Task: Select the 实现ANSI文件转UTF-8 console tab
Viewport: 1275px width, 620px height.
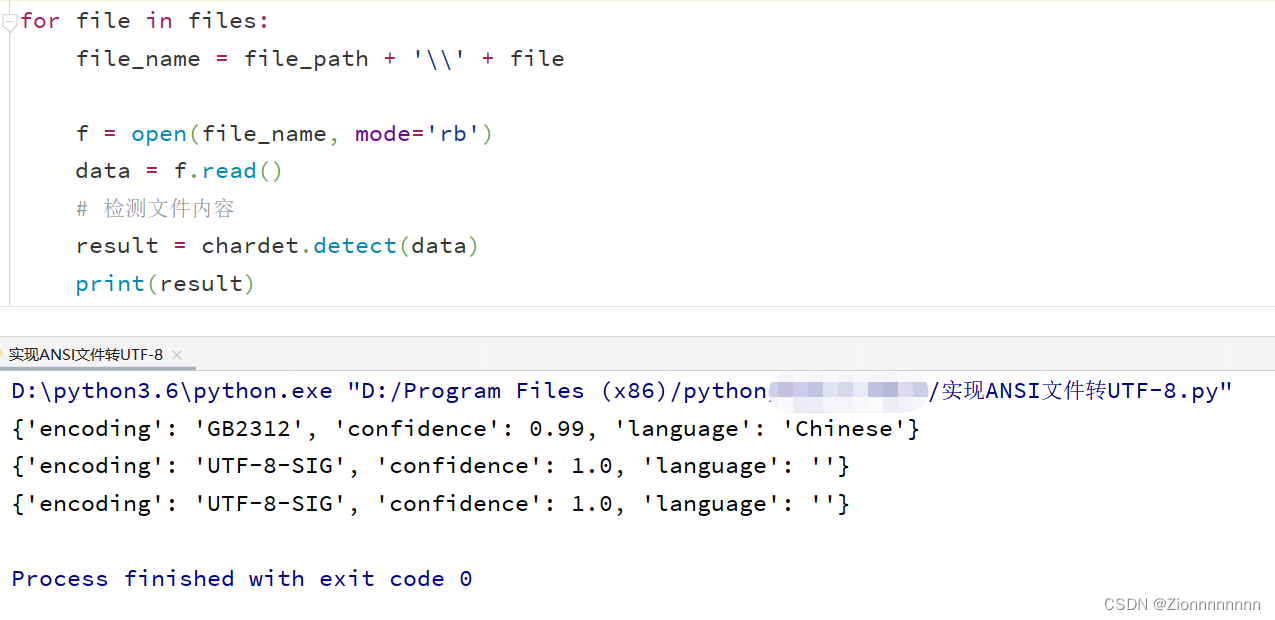Action: (85, 355)
